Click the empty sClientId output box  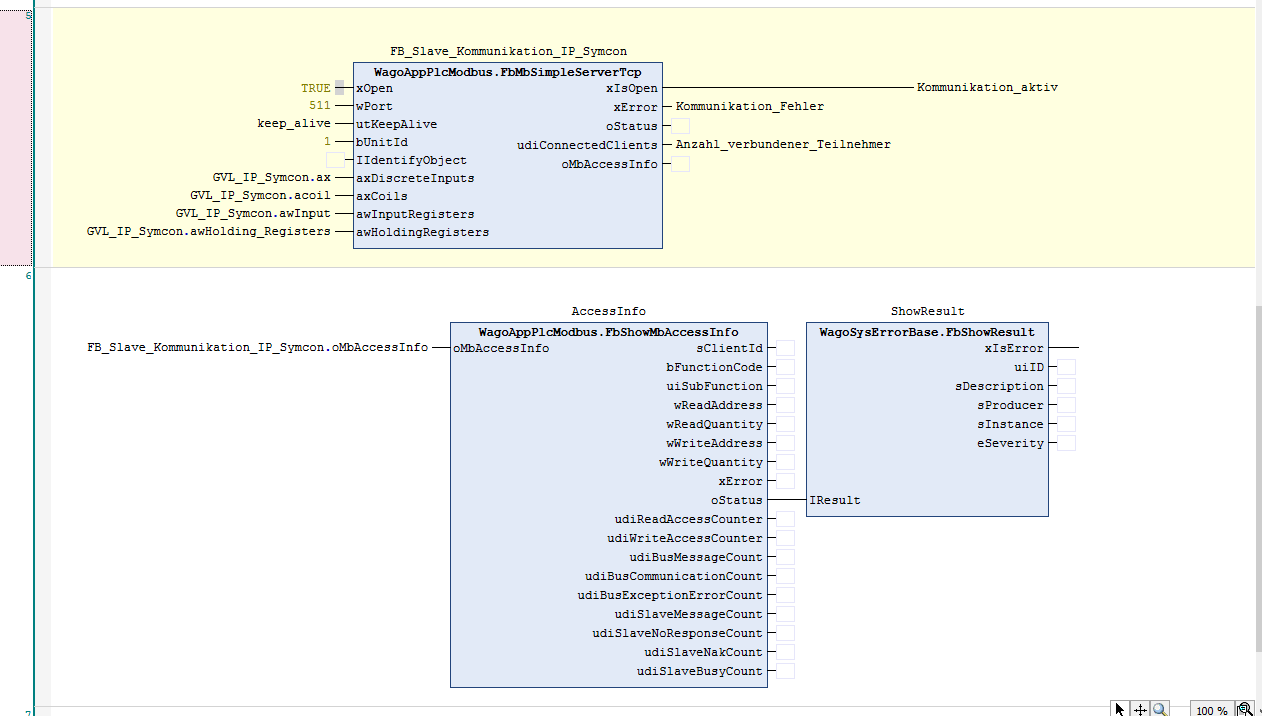tap(785, 348)
